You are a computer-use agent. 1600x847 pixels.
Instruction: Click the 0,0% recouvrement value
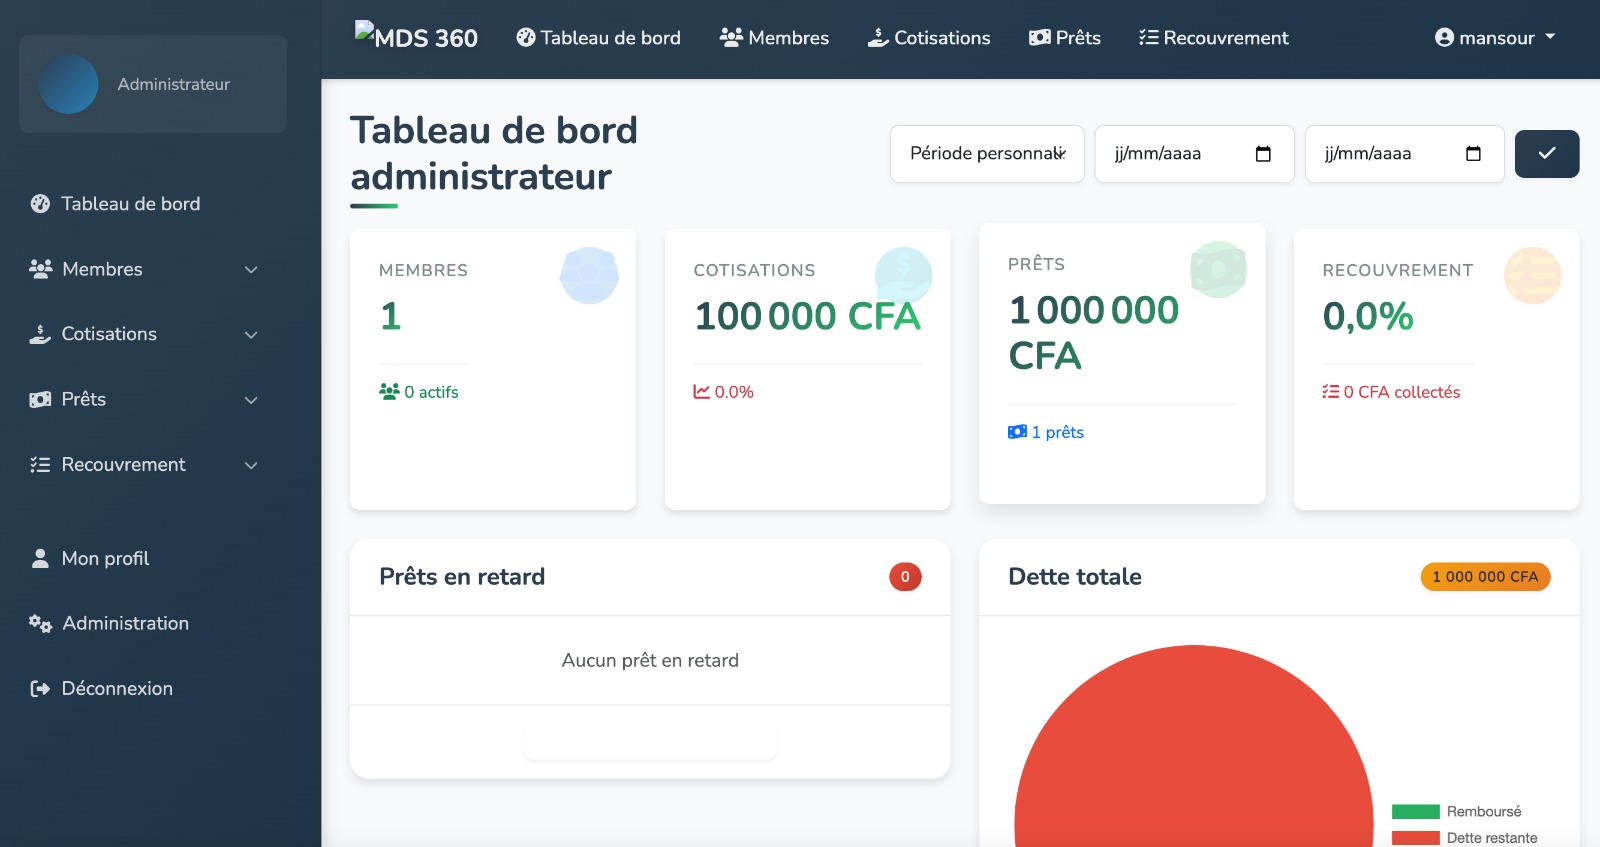coord(1367,316)
